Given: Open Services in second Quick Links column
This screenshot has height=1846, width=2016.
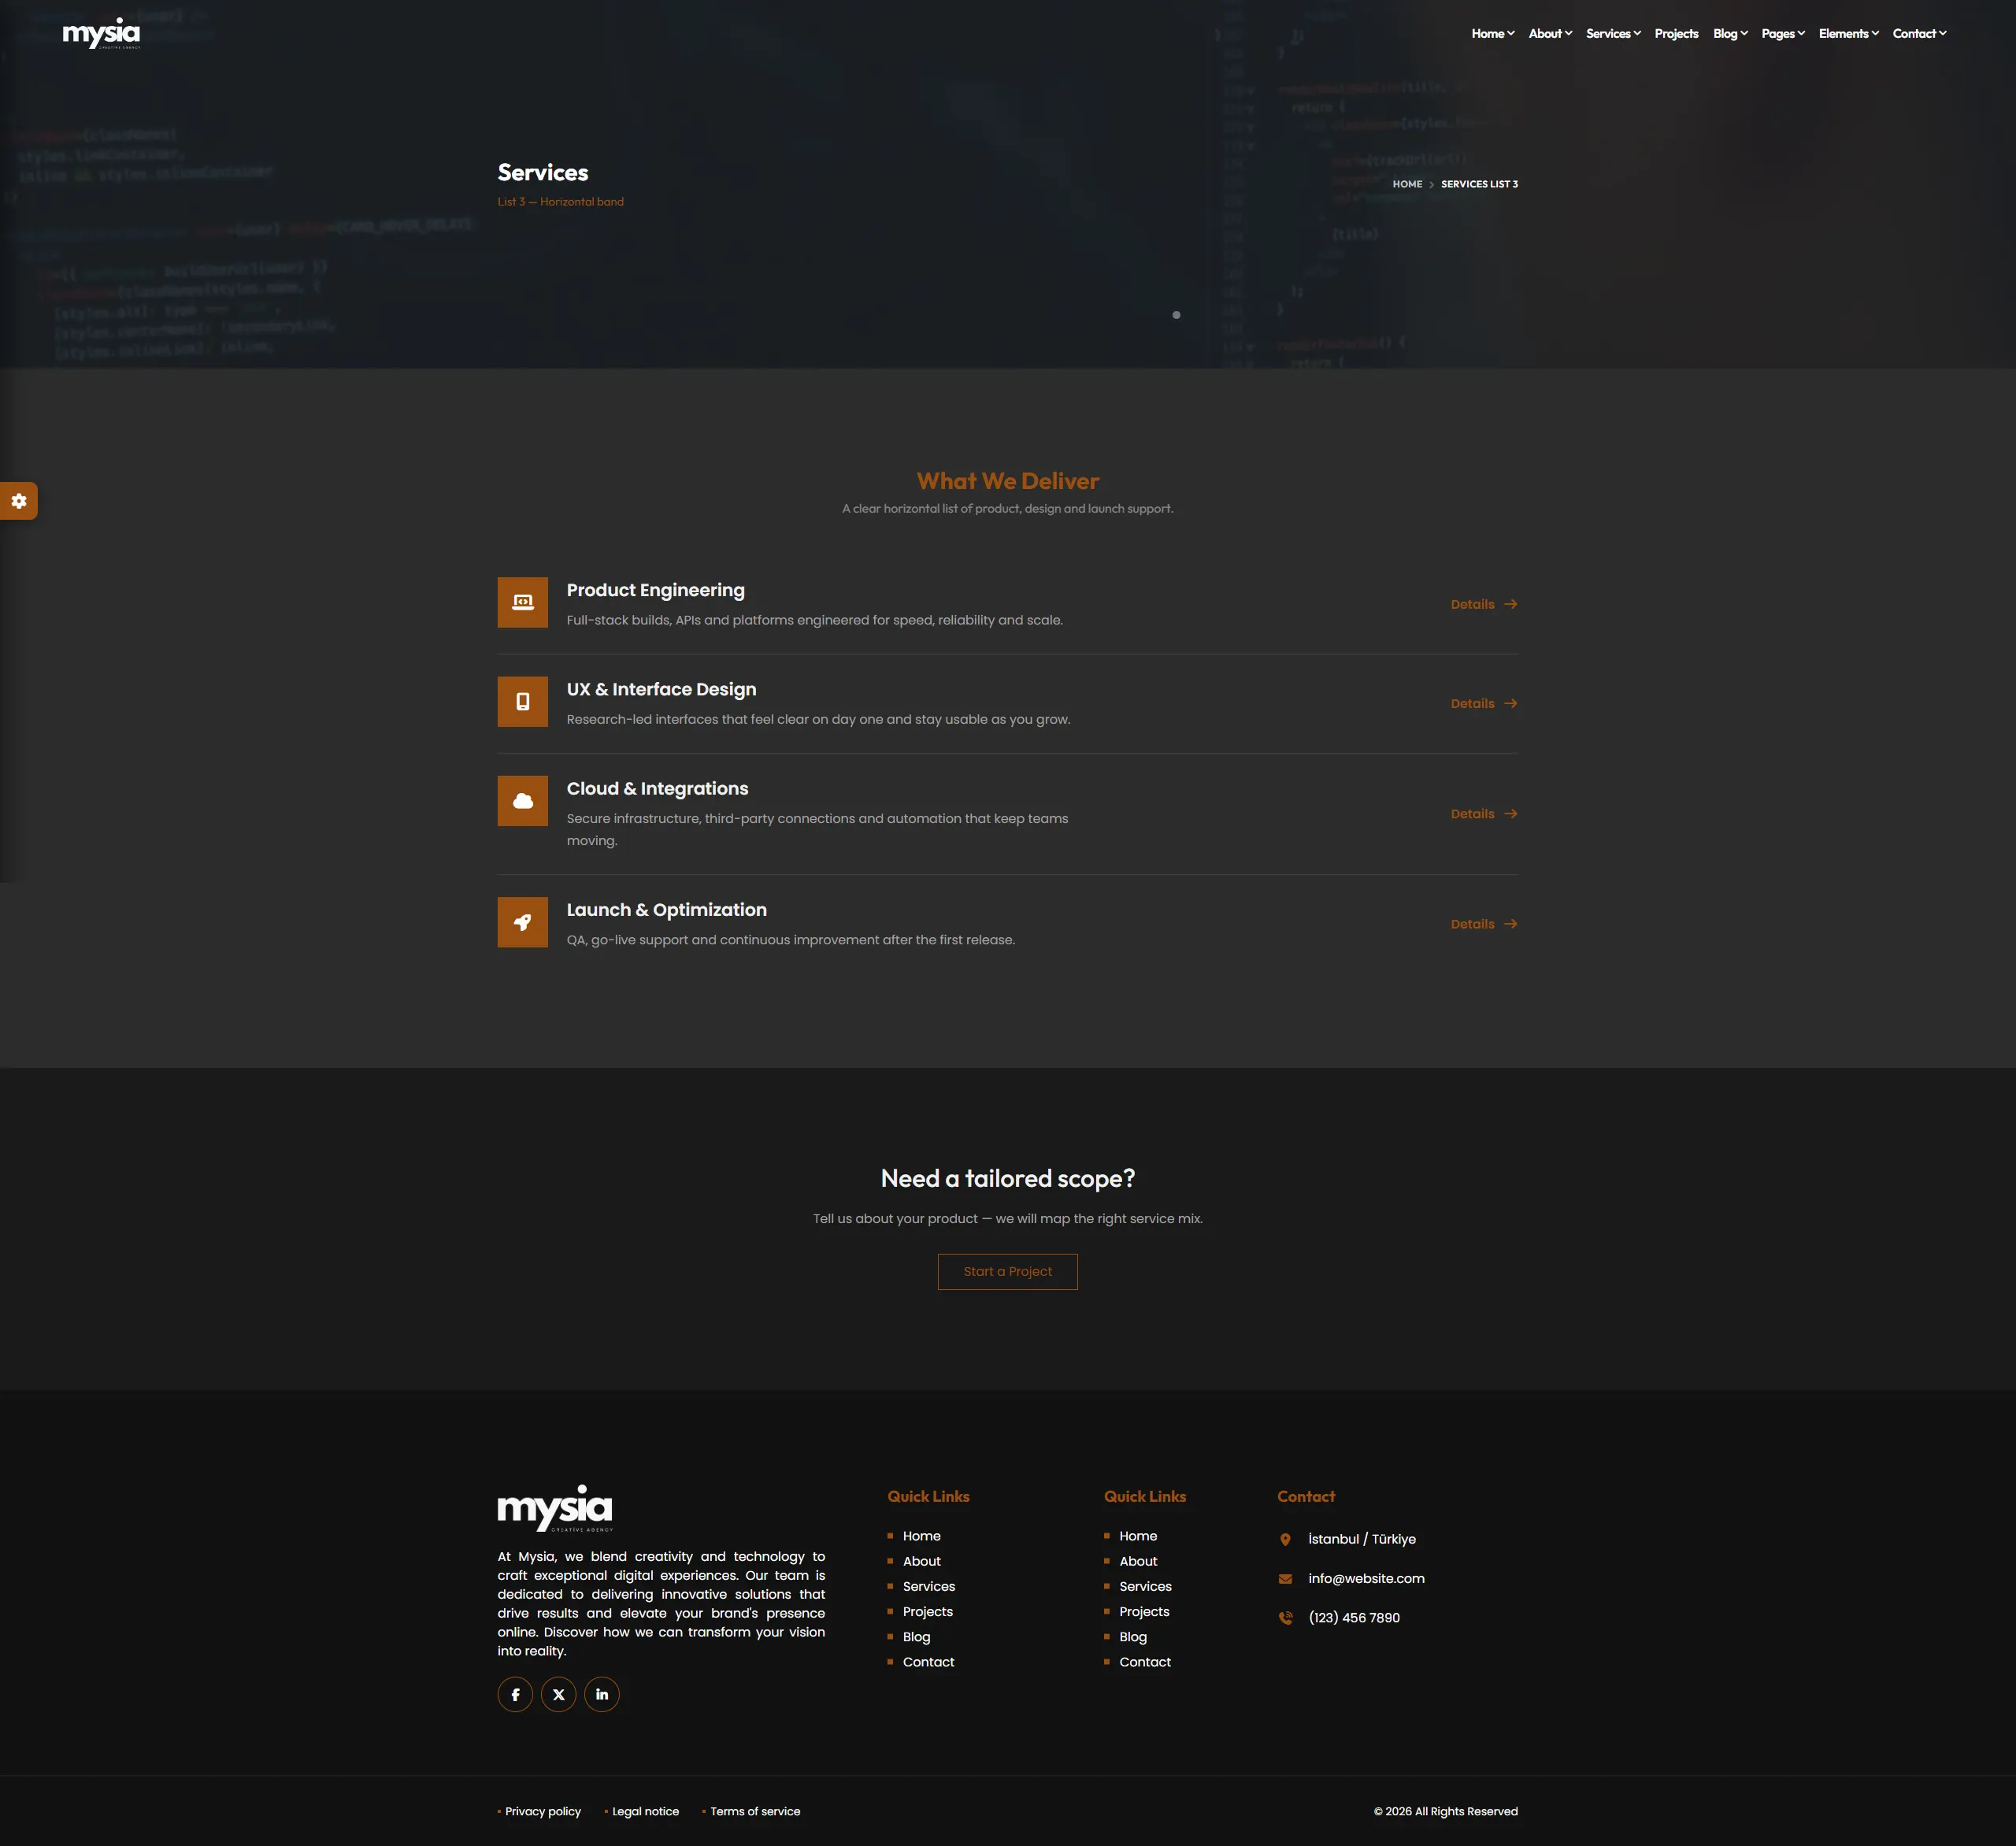Looking at the screenshot, I should 1145,1586.
